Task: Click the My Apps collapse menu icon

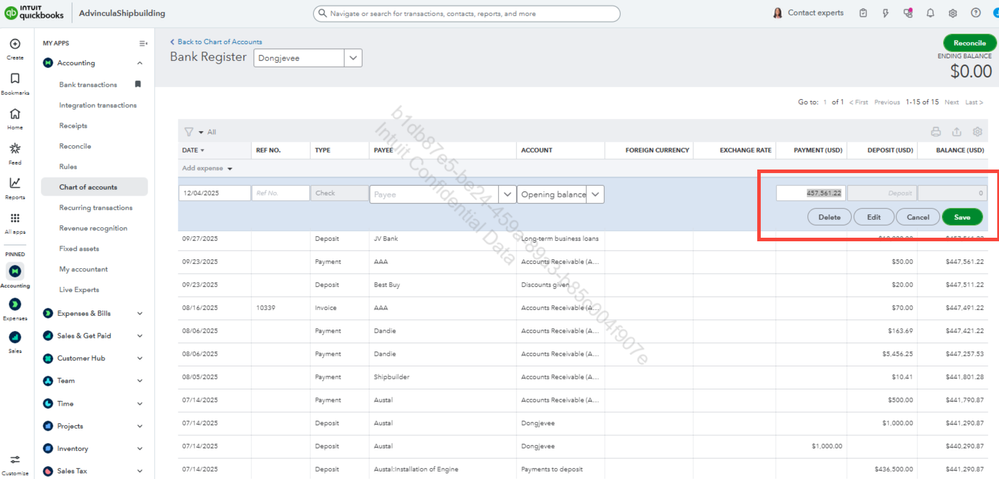Action: tap(143, 43)
